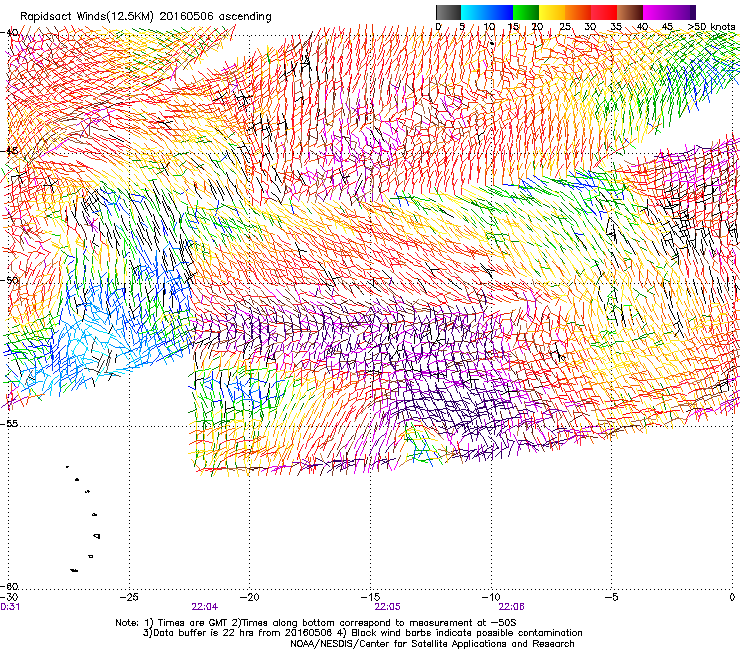Click the "20" value under the color bar
This screenshot has width=740, height=650.
point(537,27)
